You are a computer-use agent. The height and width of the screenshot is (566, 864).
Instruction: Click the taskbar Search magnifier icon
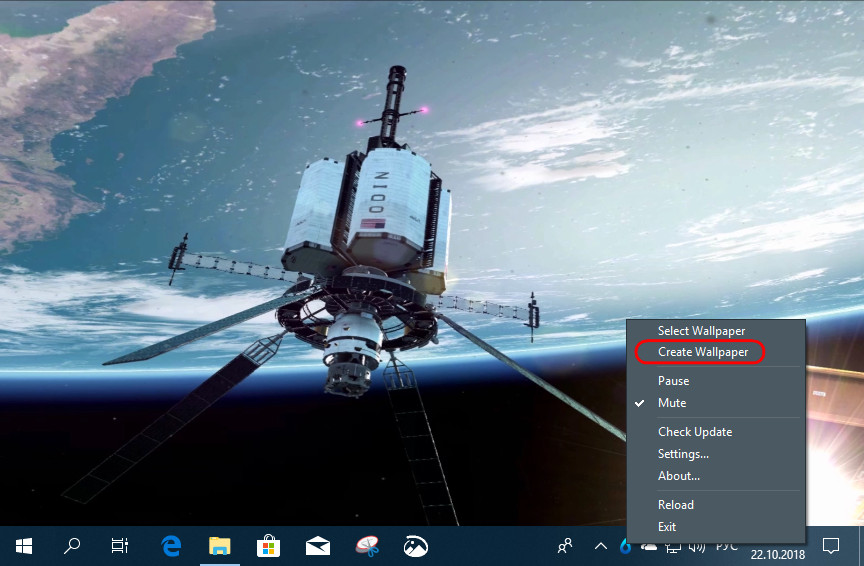click(72, 545)
